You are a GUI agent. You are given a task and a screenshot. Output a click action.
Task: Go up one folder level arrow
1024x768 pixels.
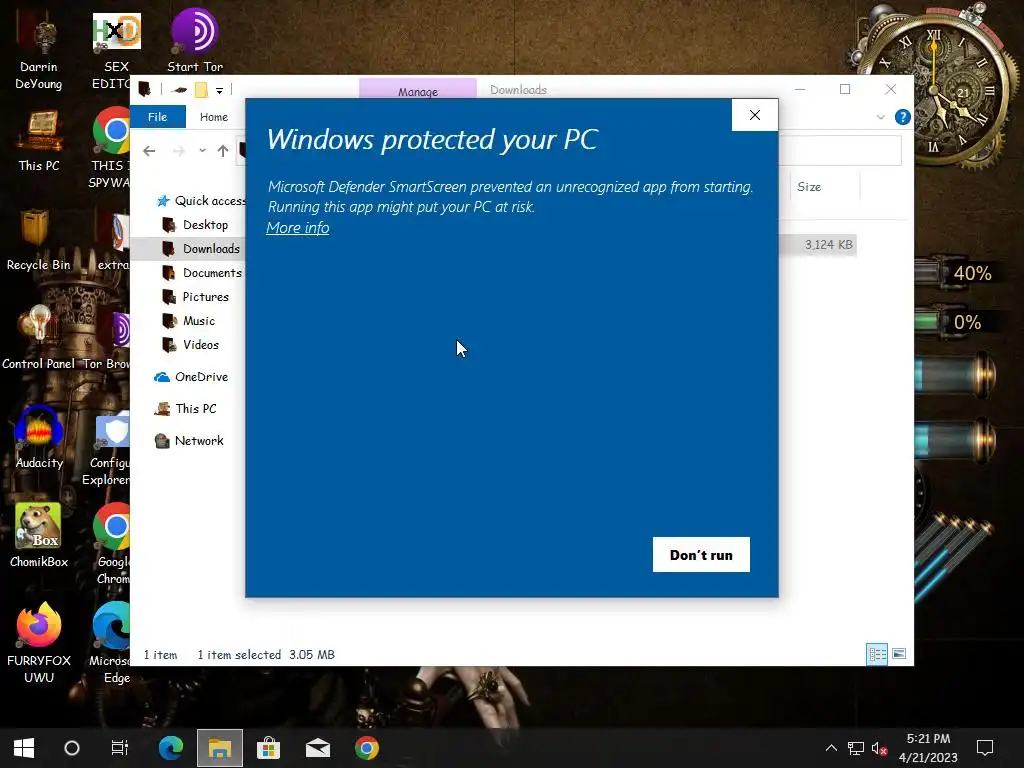click(x=223, y=151)
